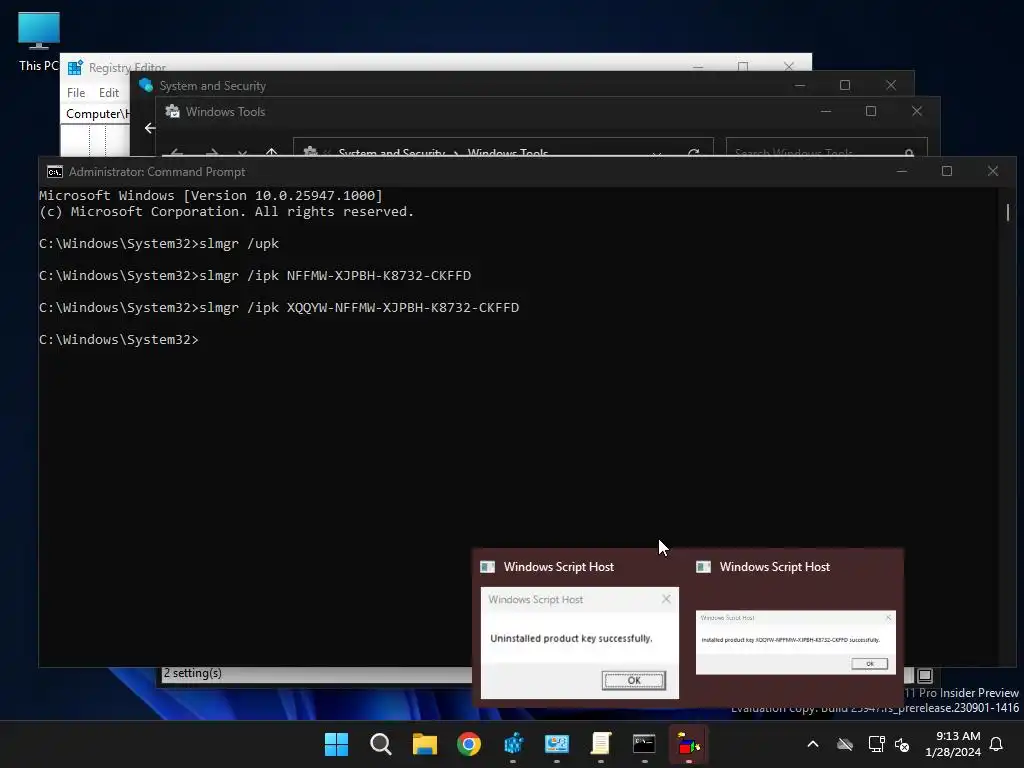
Task: Refresh the Windows Tools address bar
Action: (x=694, y=153)
